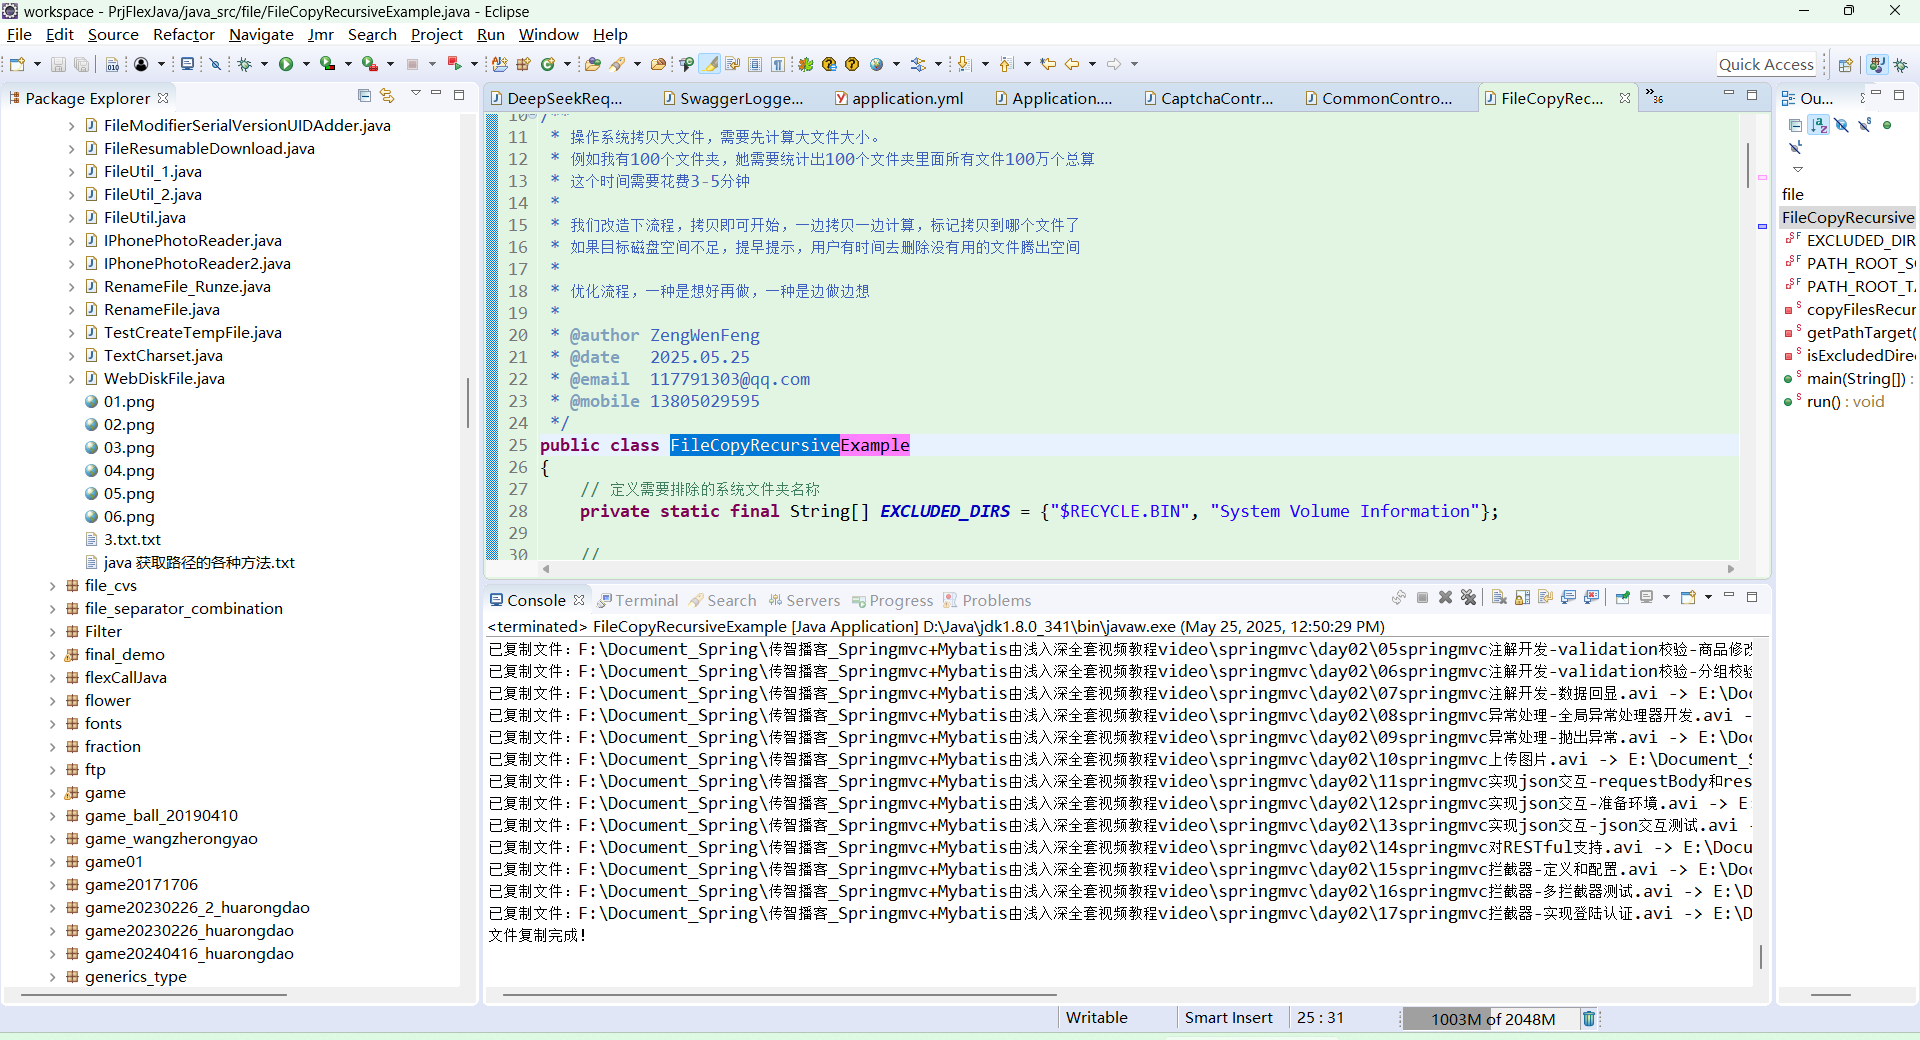Viewport: 1920px width, 1040px height.
Task: Open the Debug button dropdown arrow
Action: point(264,64)
